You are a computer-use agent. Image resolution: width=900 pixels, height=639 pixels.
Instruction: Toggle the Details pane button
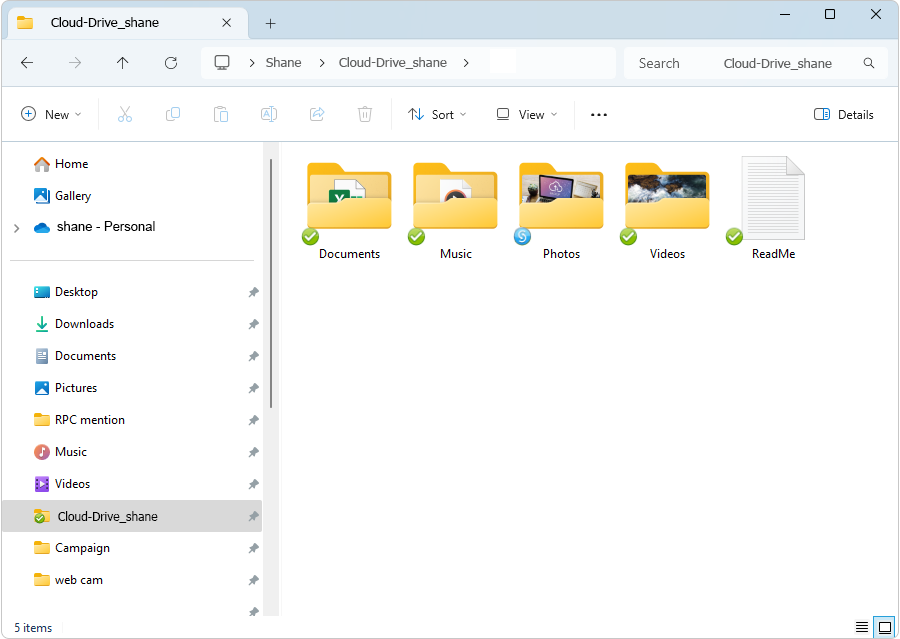[844, 114]
